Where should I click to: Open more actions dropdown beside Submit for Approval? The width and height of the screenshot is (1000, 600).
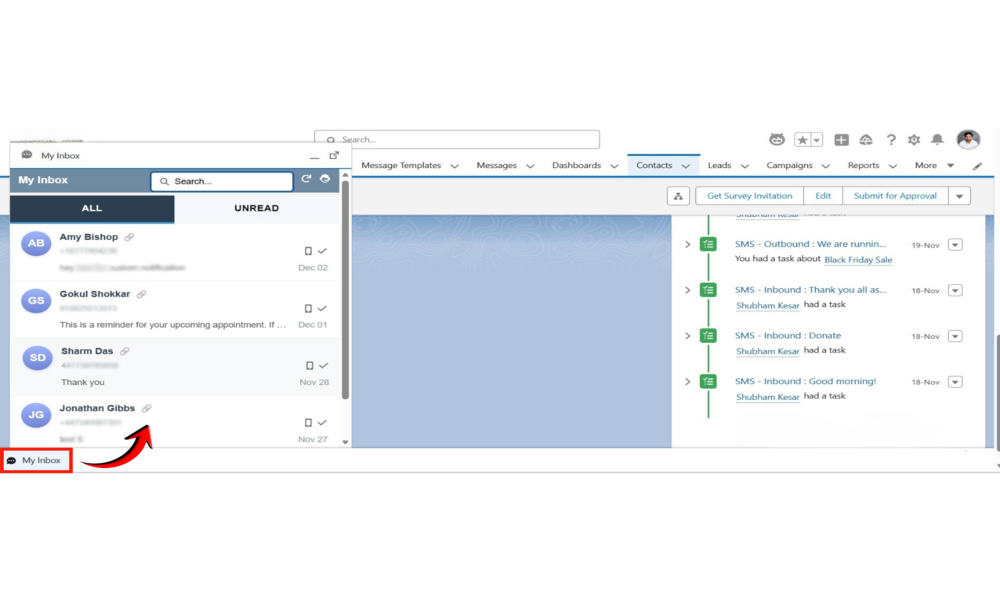coord(959,196)
